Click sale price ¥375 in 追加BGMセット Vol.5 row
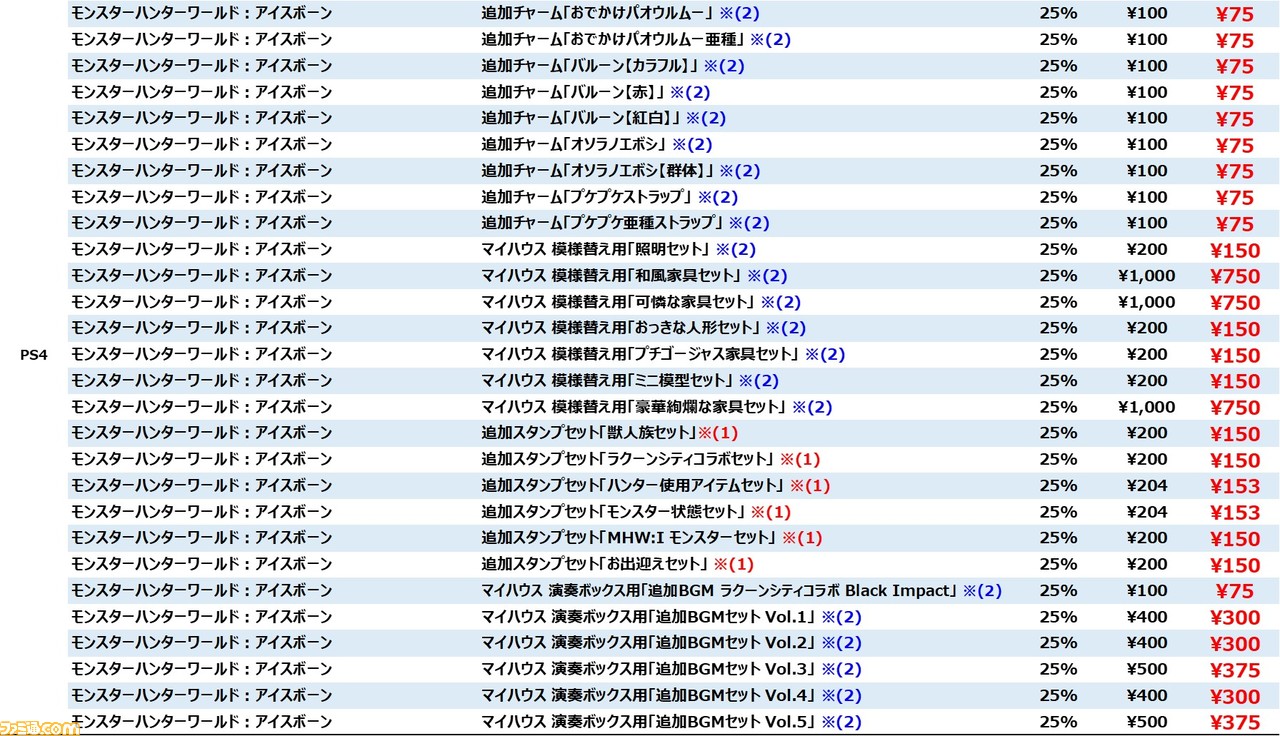 [1234, 723]
